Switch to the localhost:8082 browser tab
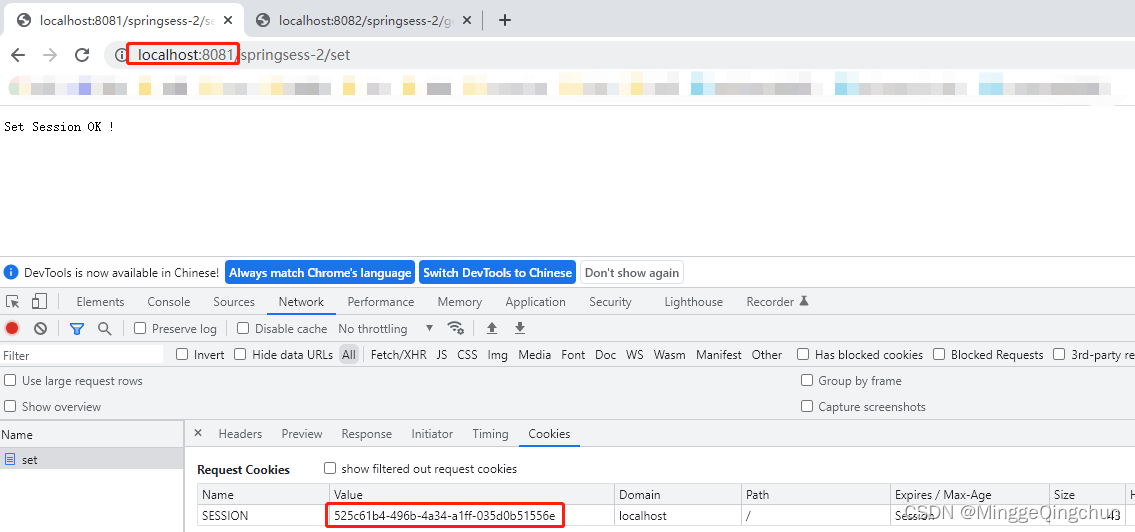Image resolution: width=1135 pixels, height=532 pixels. click(x=364, y=20)
